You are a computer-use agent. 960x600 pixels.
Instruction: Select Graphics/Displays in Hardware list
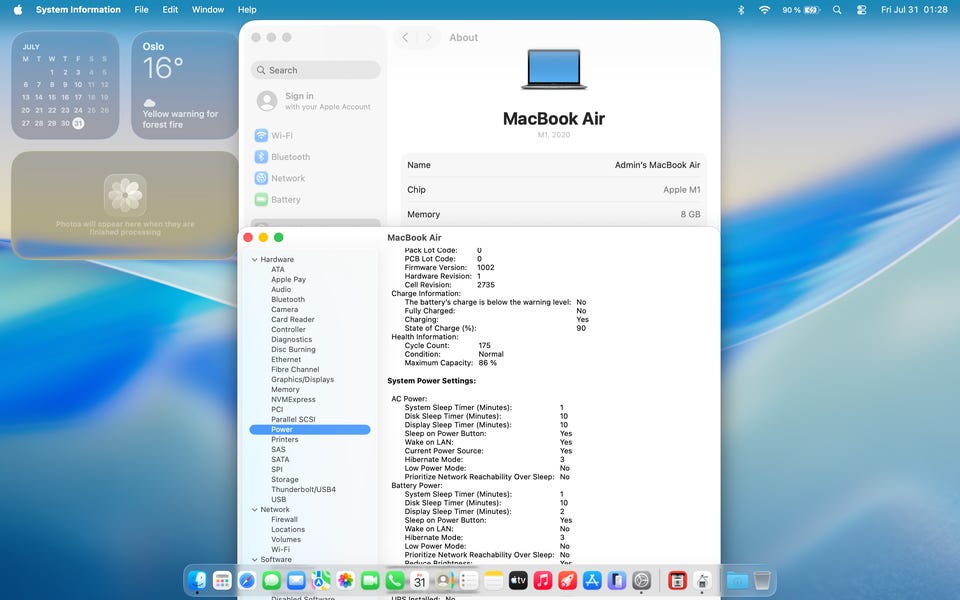pos(302,380)
